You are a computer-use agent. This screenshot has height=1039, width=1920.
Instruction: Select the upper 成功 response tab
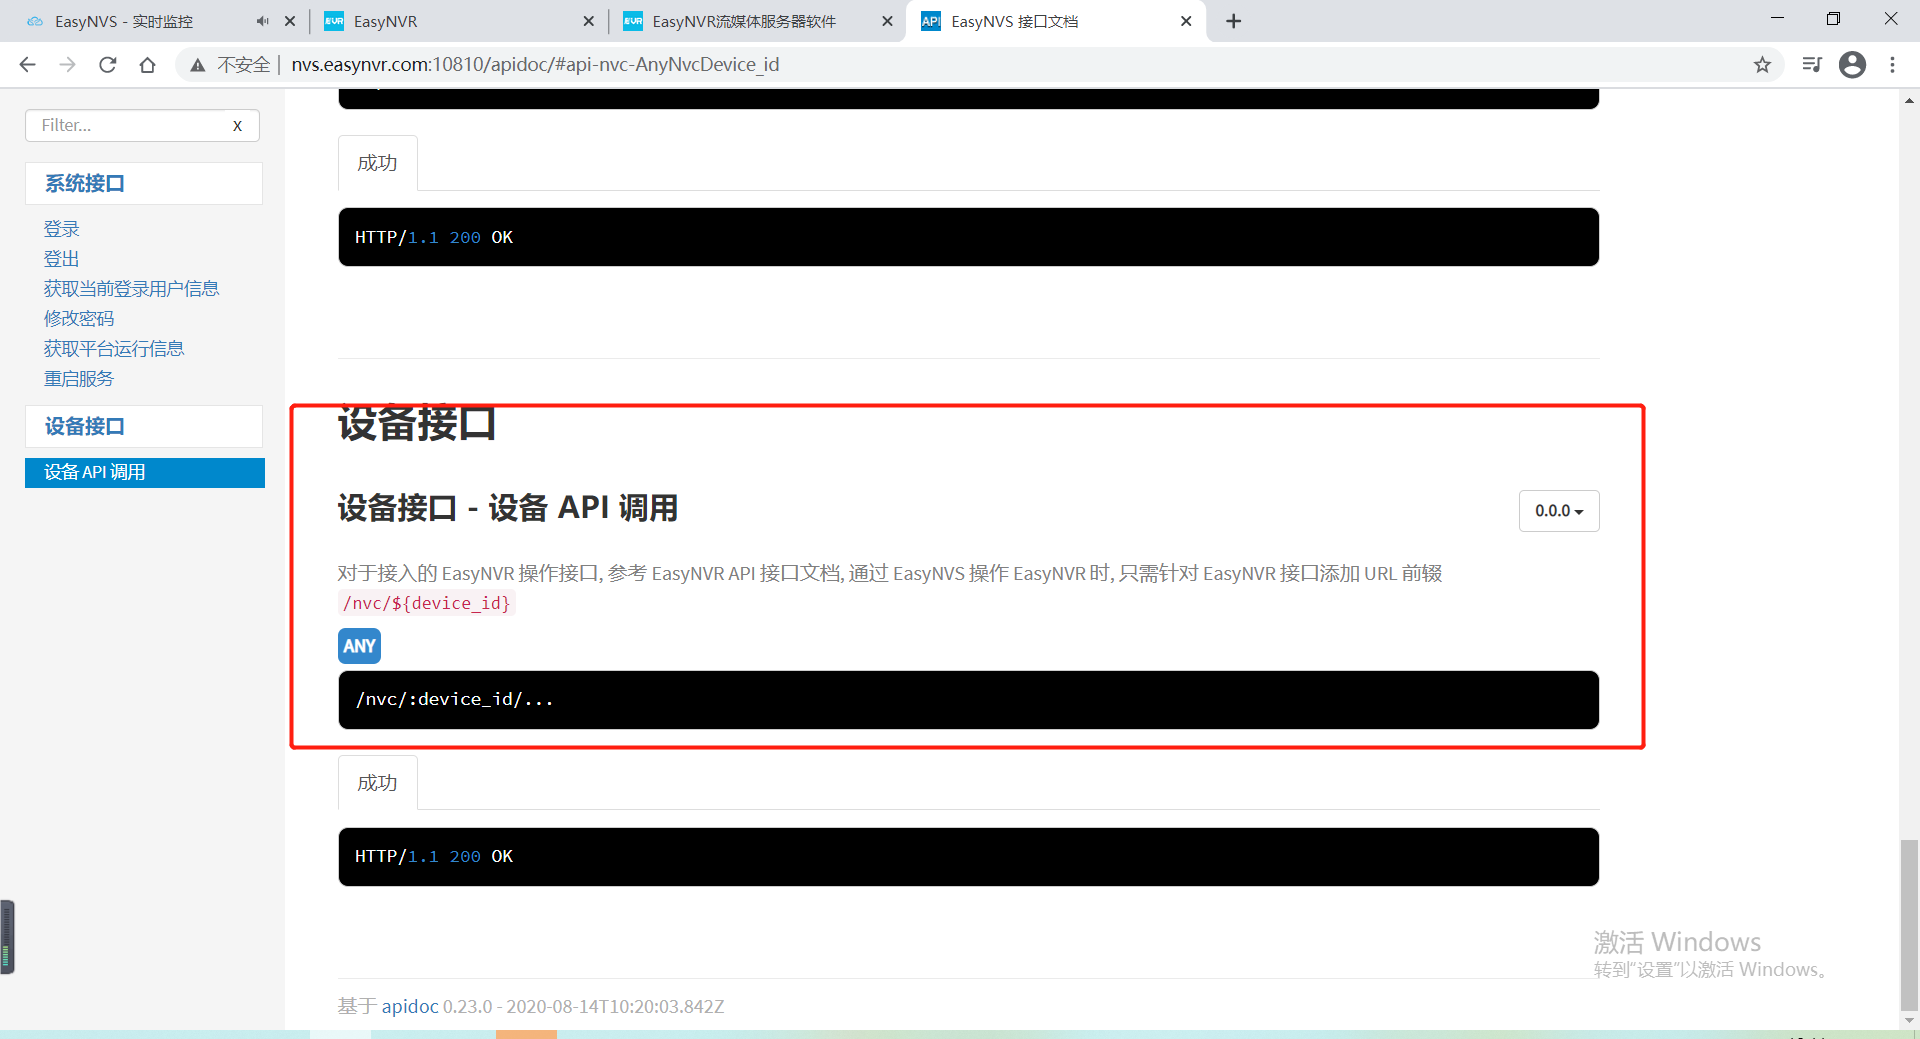click(x=377, y=163)
